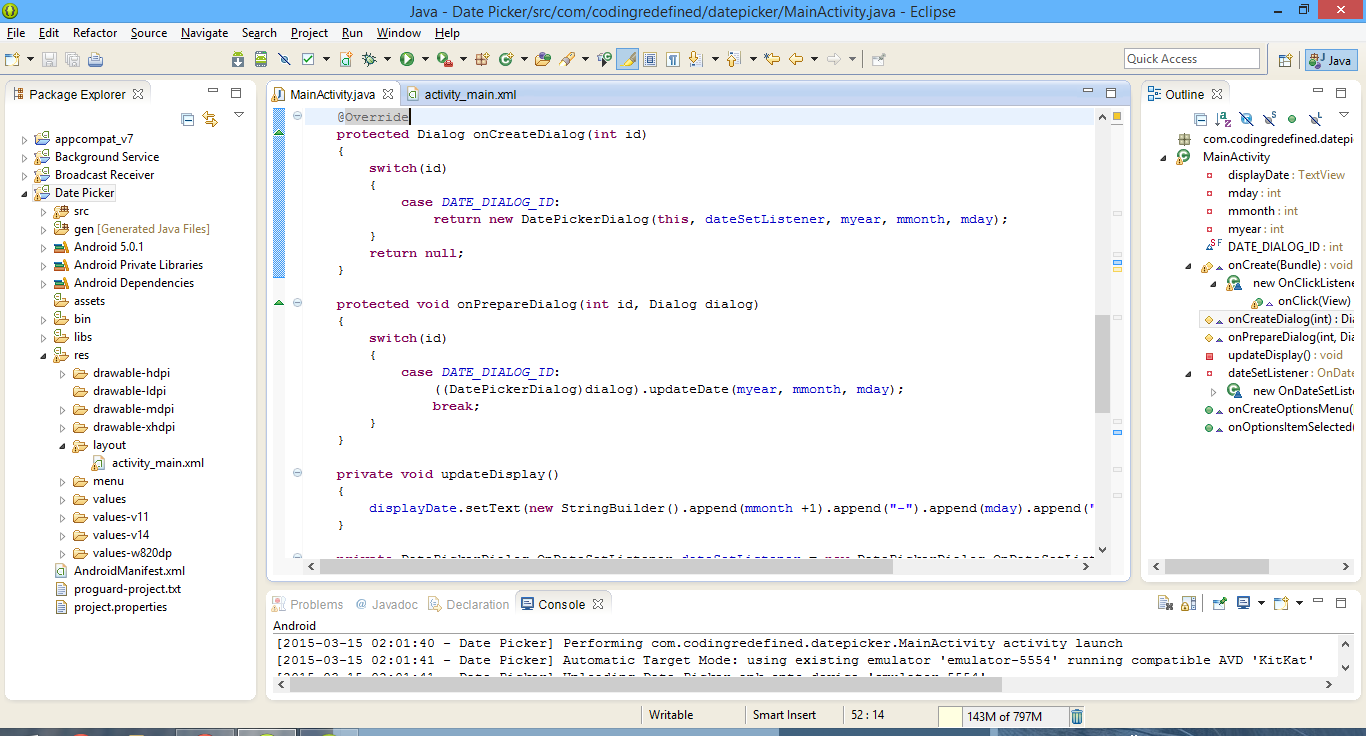Expand the src folder in Package Explorer
Image resolution: width=1366 pixels, height=736 pixels.
pyautogui.click(x=44, y=211)
